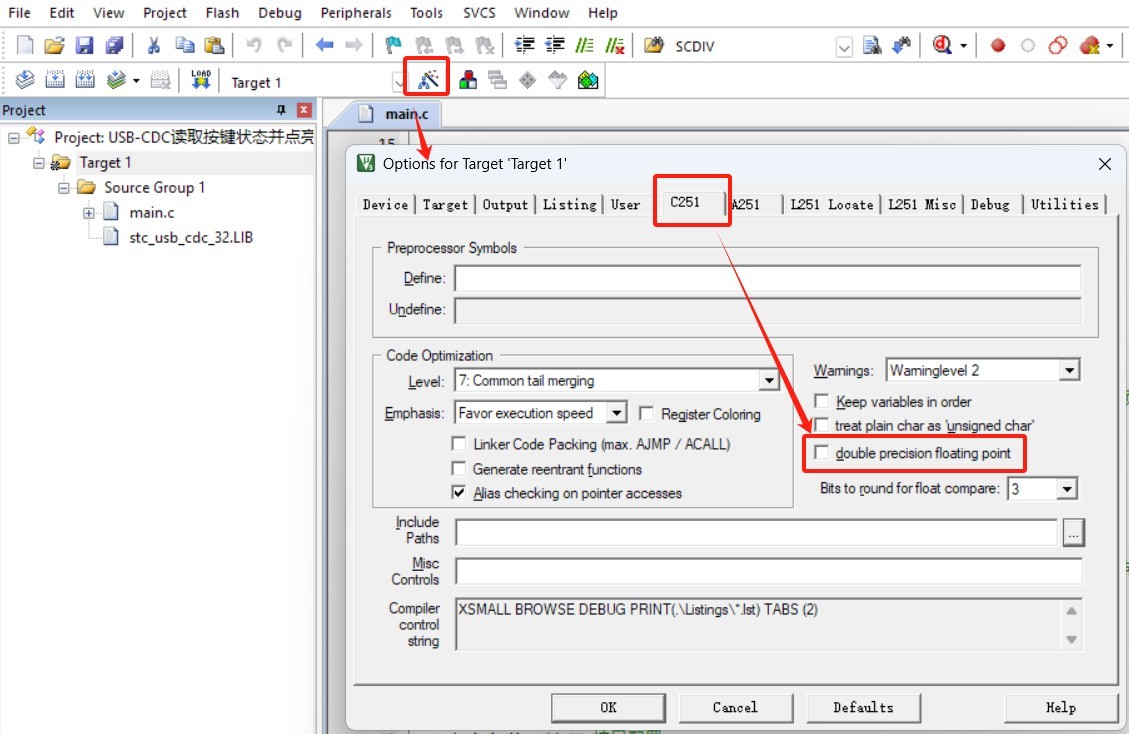Screen dimensions: 1129x734
Task: Click the Save file floppy icon
Action: click(x=85, y=45)
